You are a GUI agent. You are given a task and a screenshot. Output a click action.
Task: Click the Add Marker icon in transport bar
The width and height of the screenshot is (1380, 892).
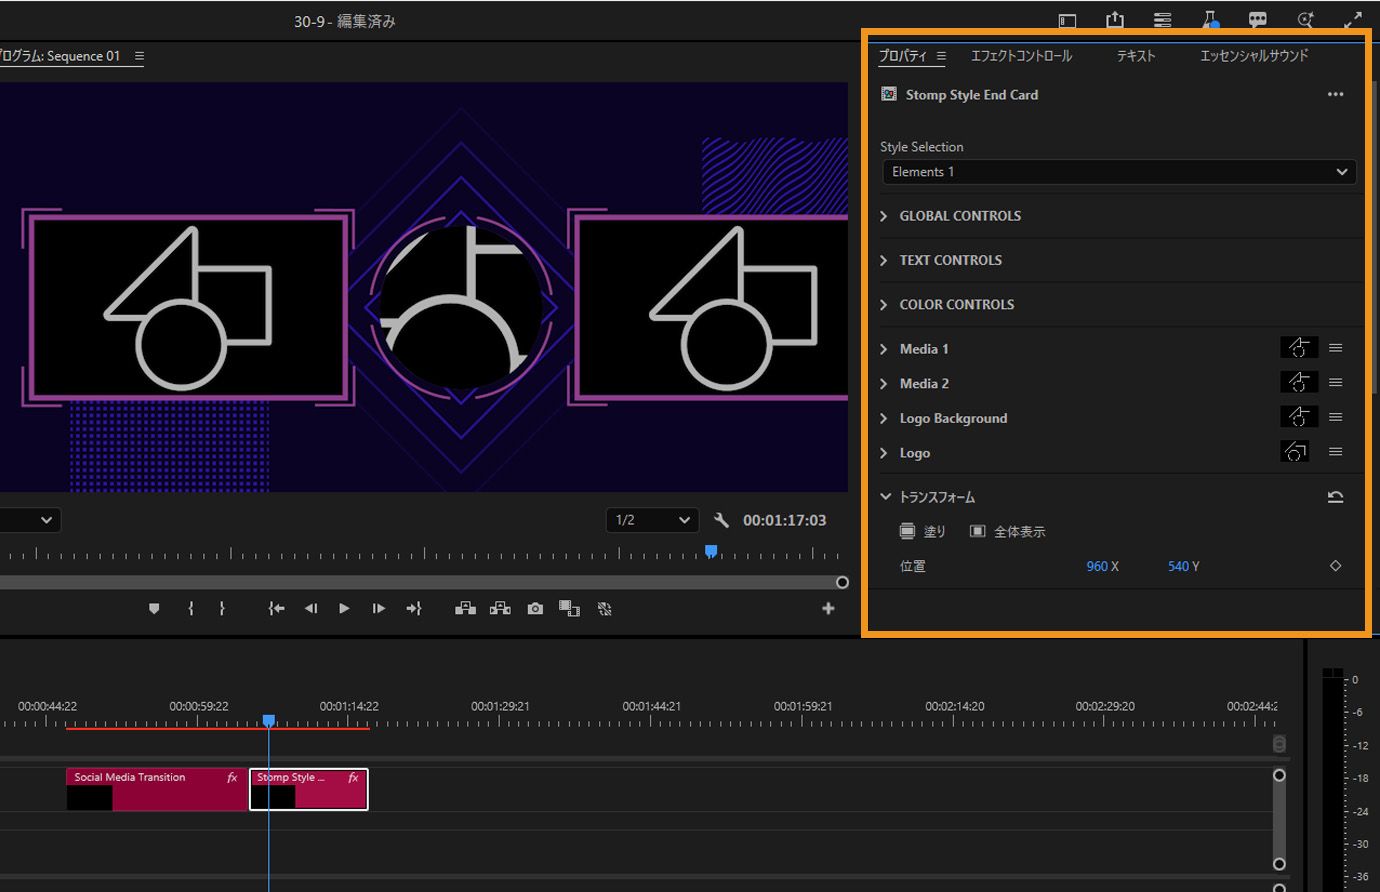[154, 608]
